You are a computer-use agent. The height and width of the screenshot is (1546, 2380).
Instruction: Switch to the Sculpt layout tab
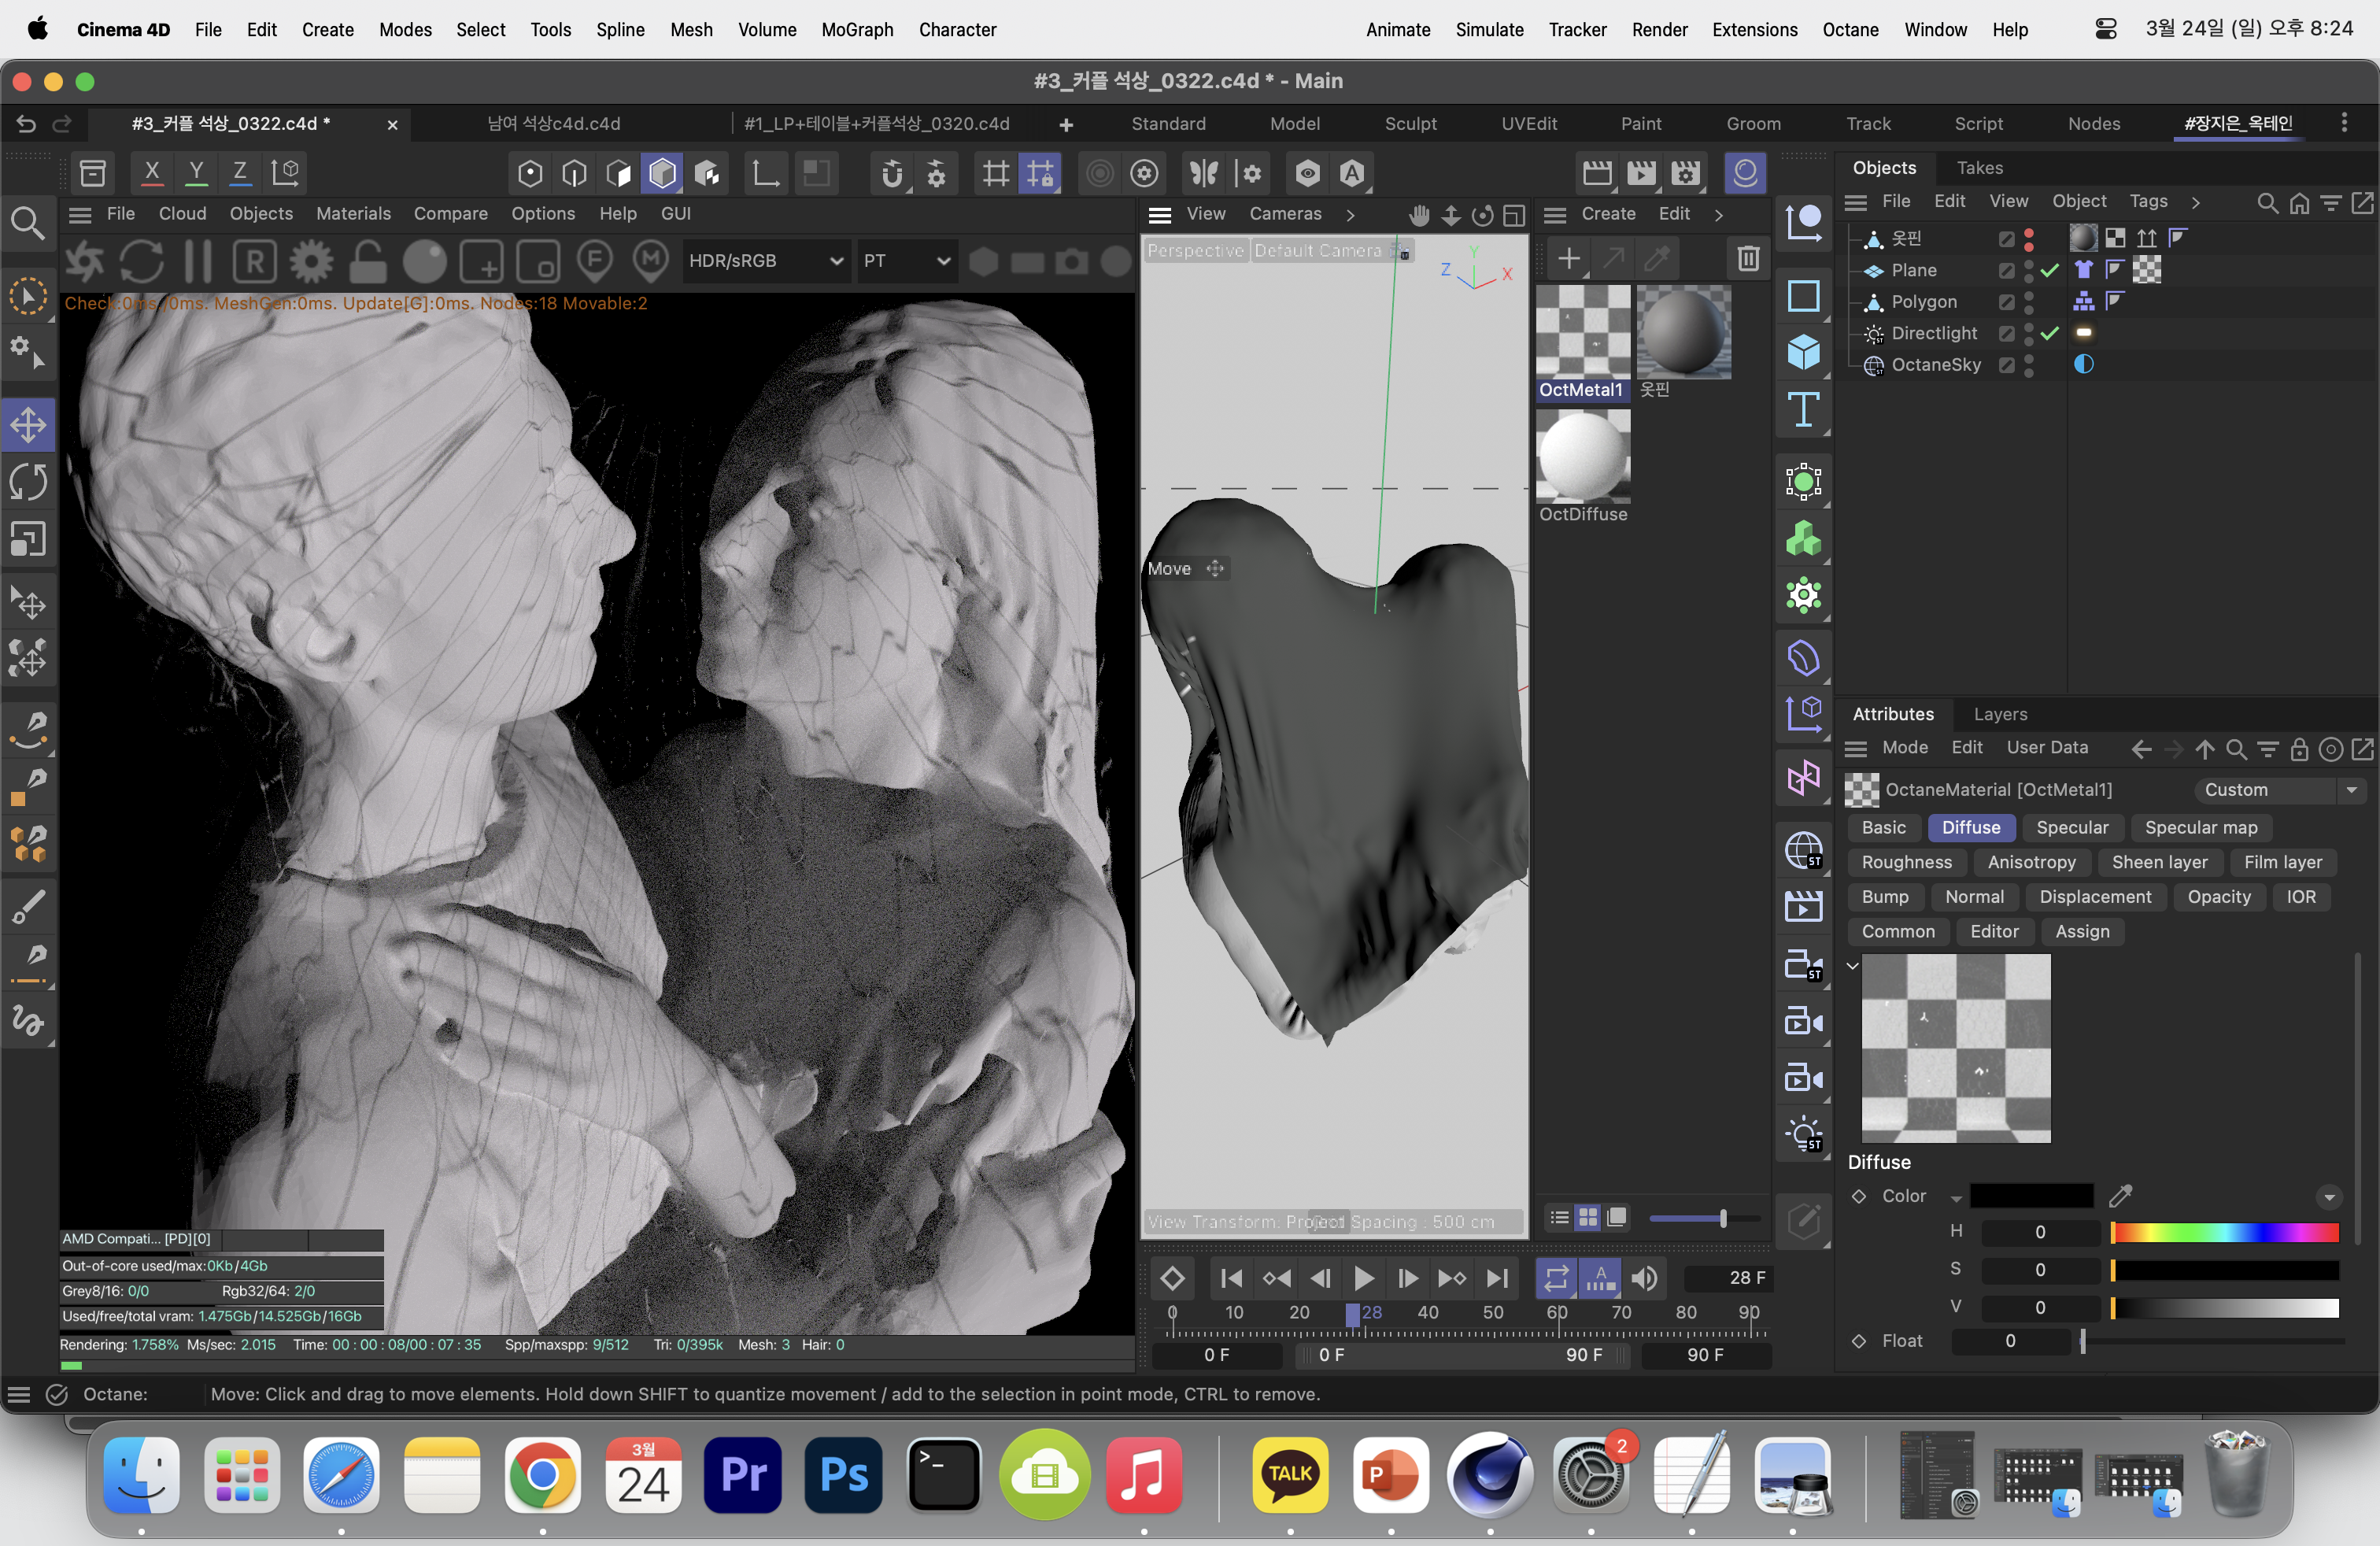(1410, 123)
